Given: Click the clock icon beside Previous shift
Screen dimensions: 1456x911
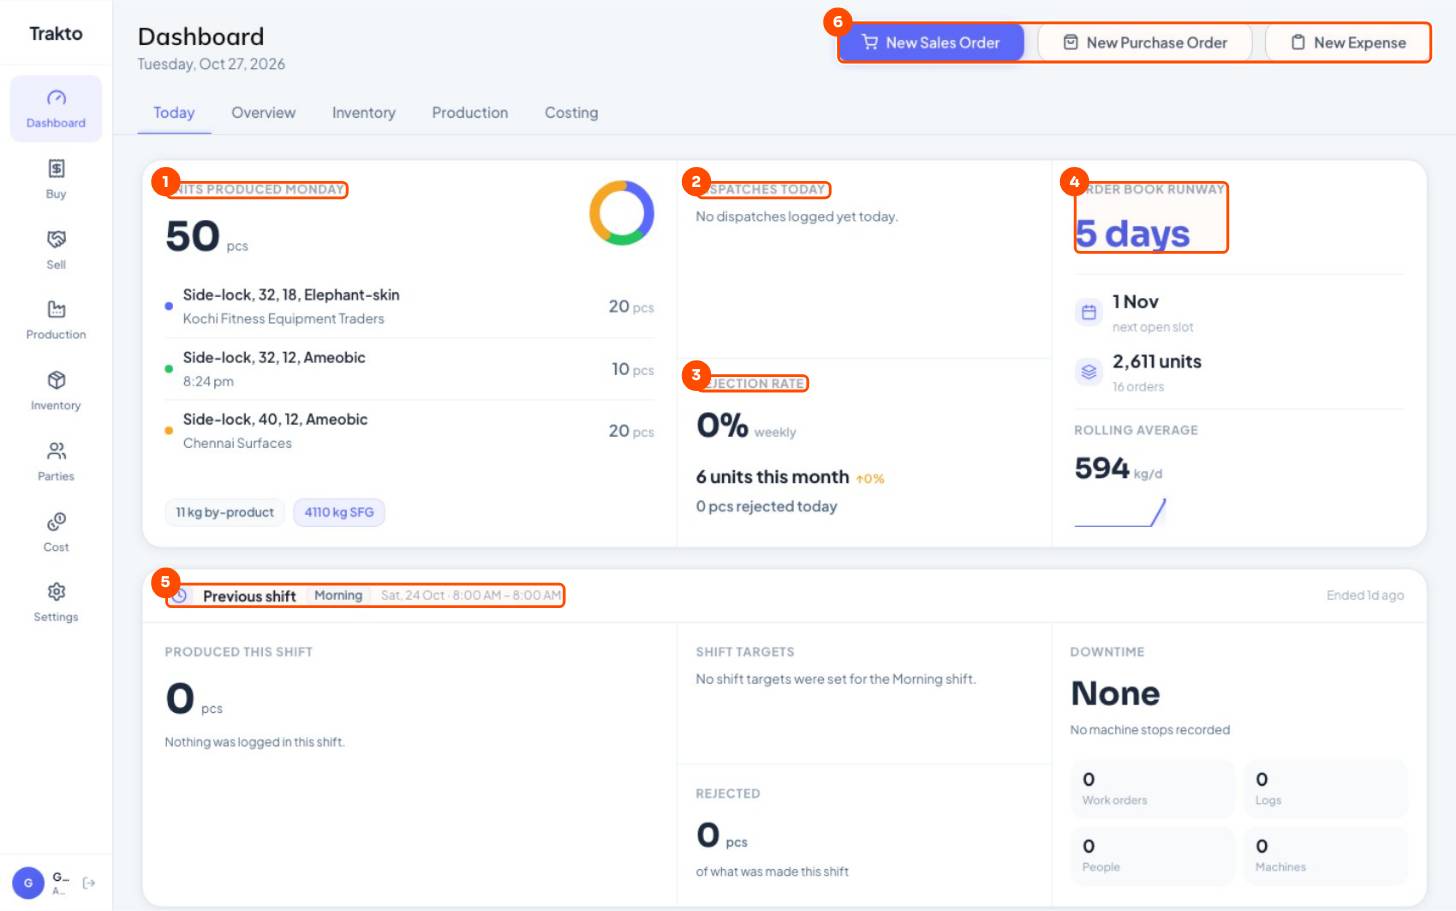Looking at the screenshot, I should click(x=180, y=596).
